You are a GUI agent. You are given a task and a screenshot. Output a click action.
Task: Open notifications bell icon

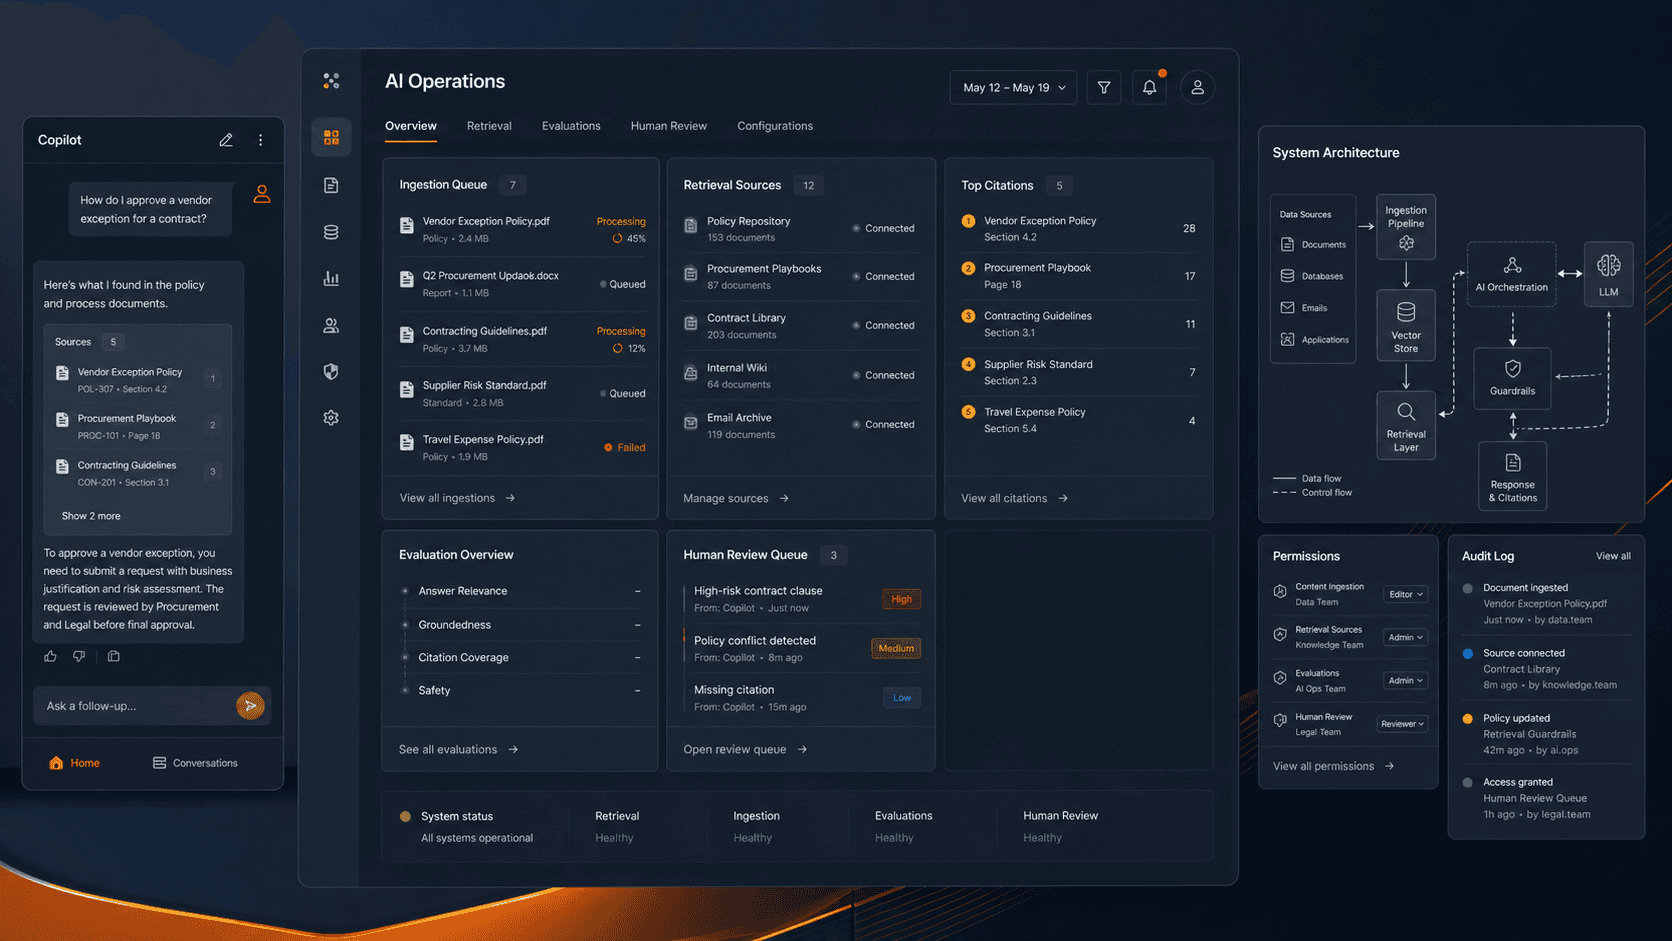click(1150, 88)
